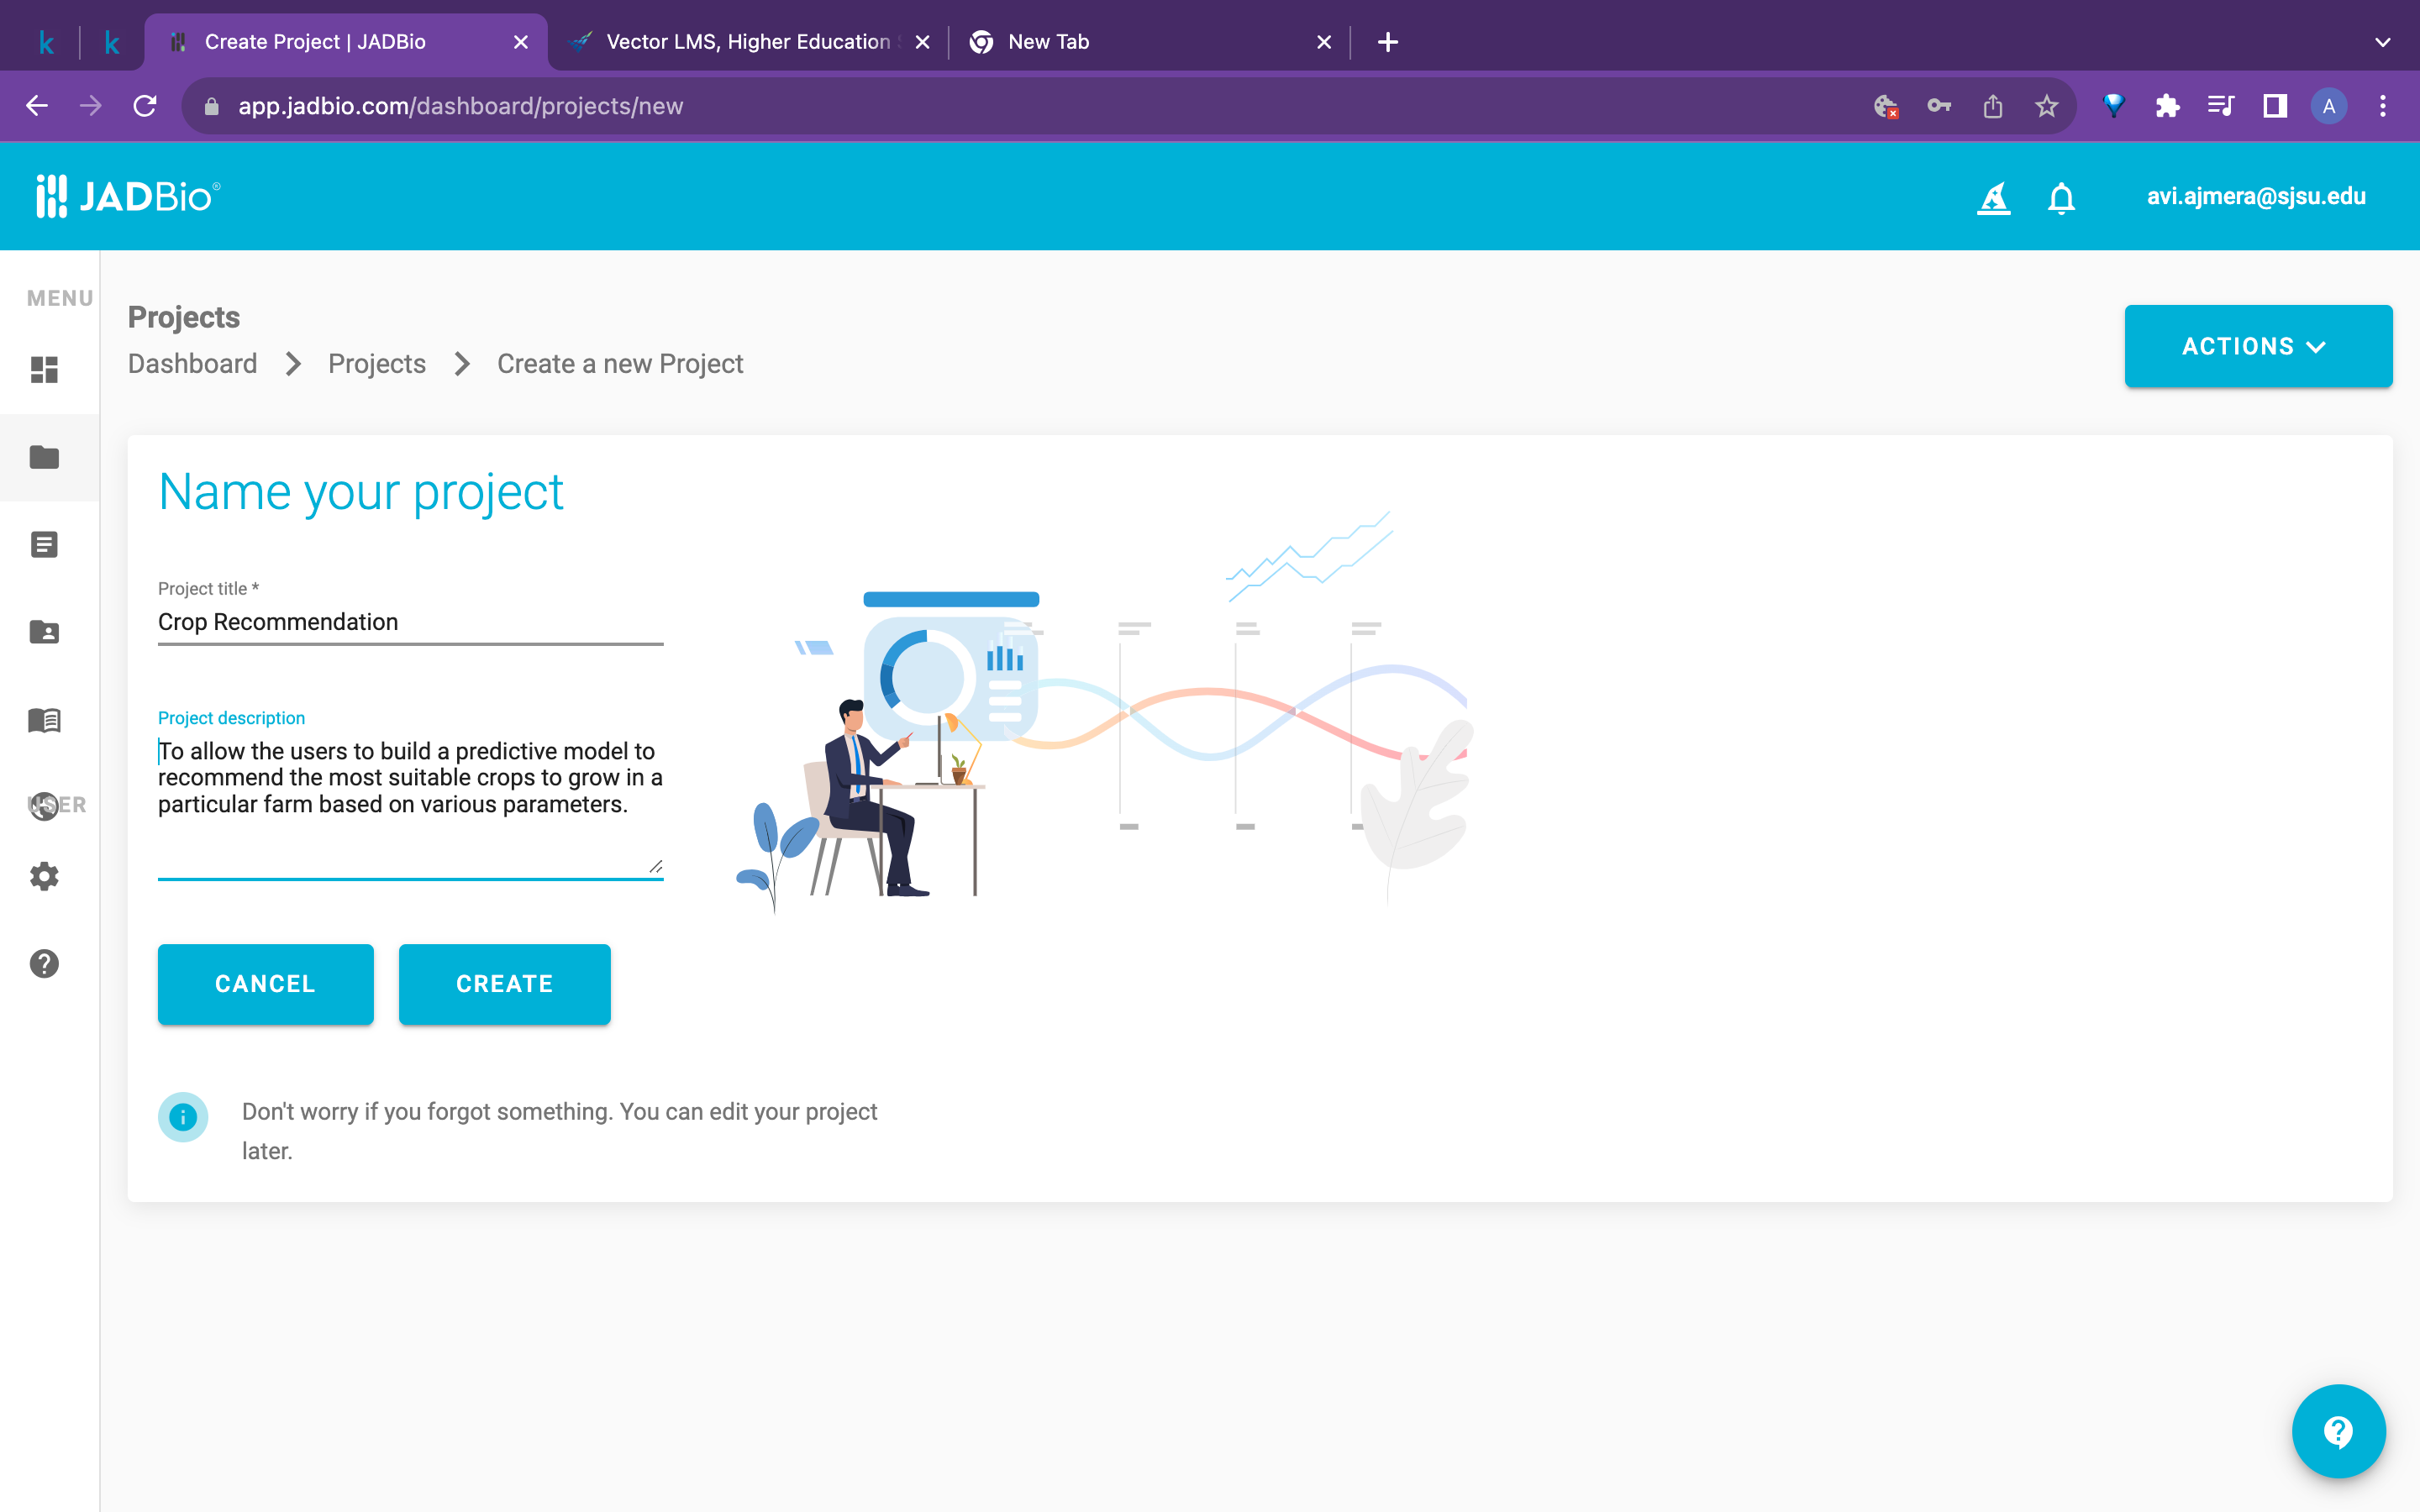Bookmark the page using the star icon

coord(2045,105)
